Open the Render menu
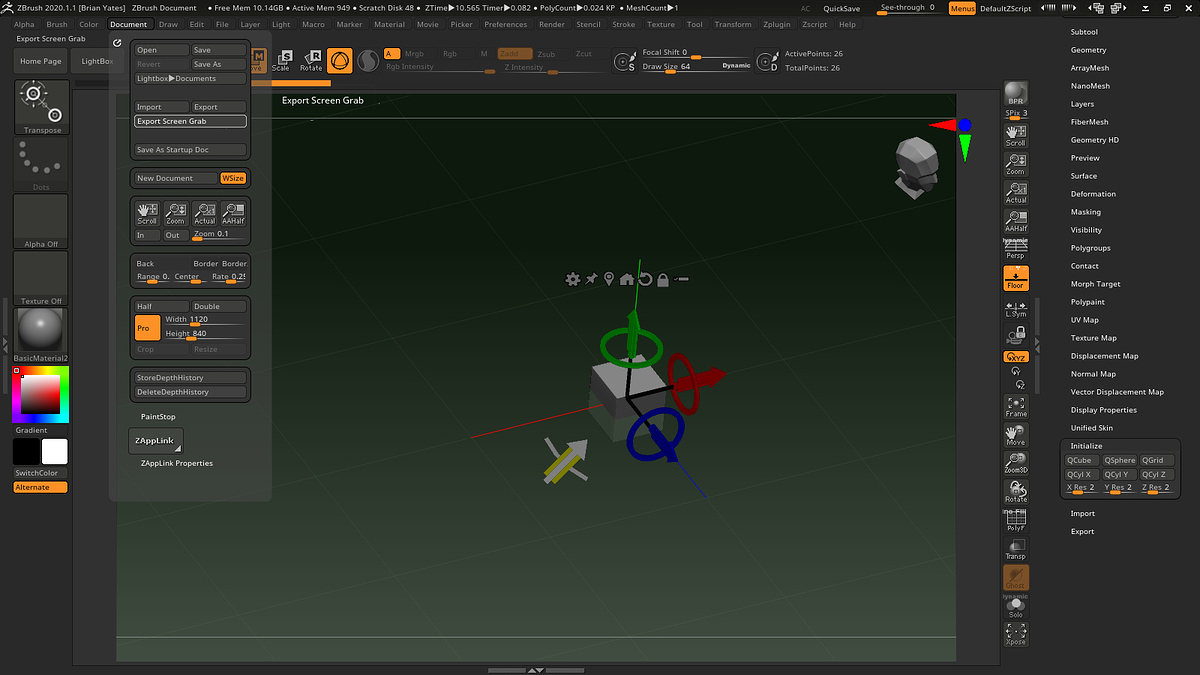Image resolution: width=1200 pixels, height=675 pixels. click(x=552, y=24)
